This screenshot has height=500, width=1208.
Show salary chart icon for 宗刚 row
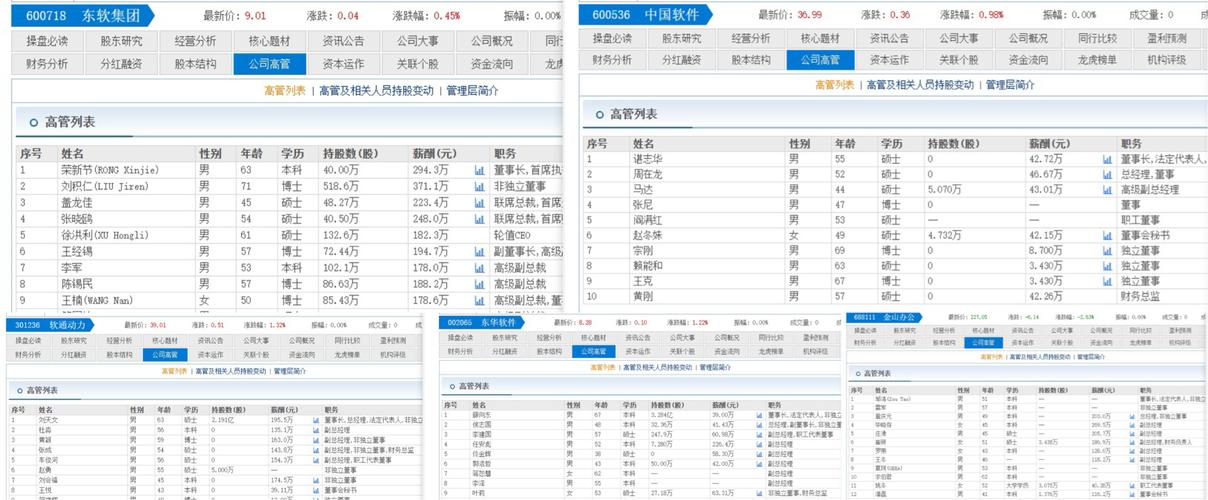(1107, 250)
